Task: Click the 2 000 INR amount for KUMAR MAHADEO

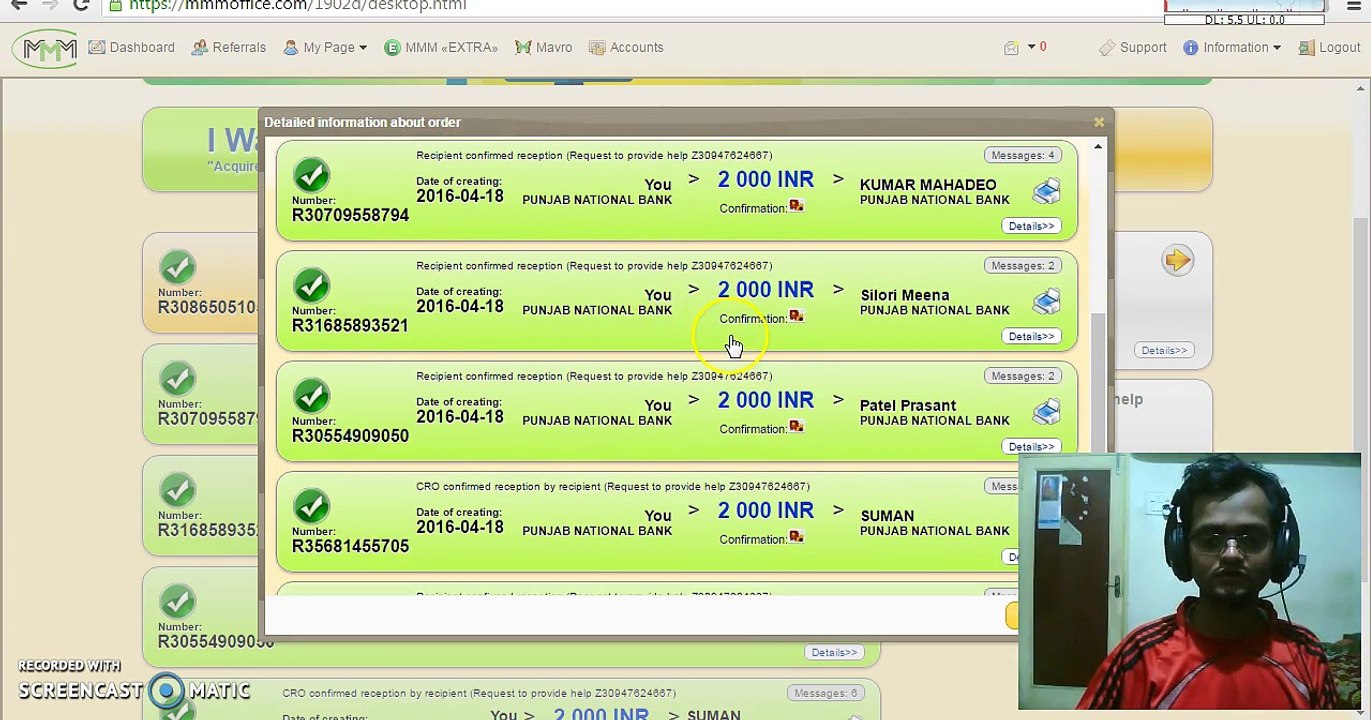Action: click(x=766, y=180)
